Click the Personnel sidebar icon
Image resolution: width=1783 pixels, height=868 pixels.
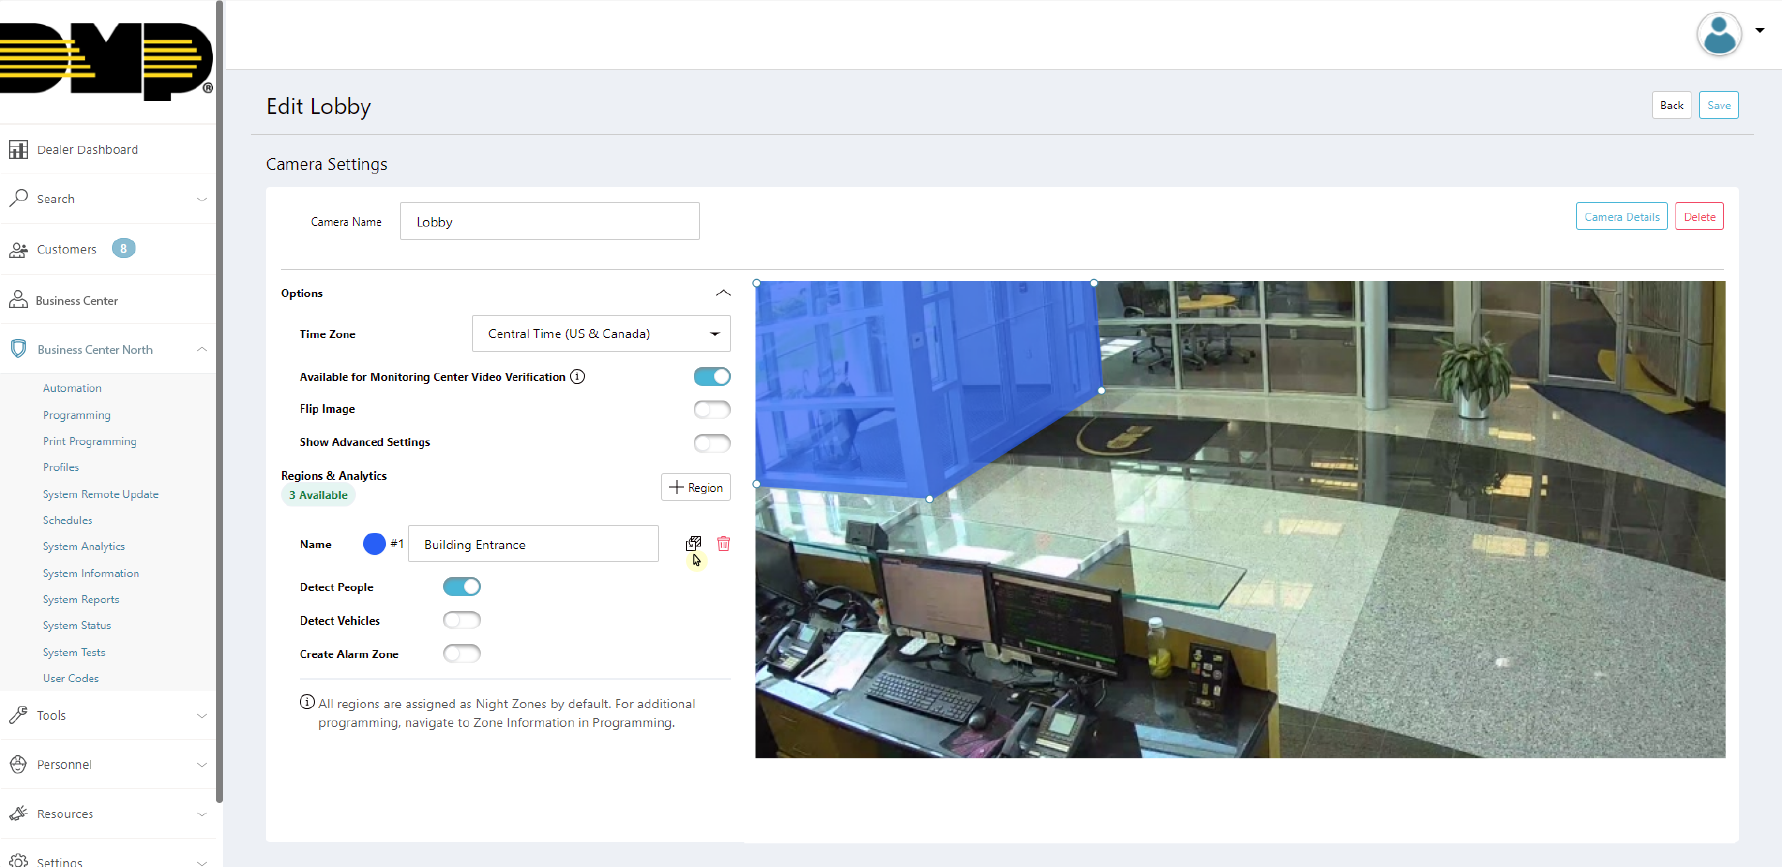18,765
